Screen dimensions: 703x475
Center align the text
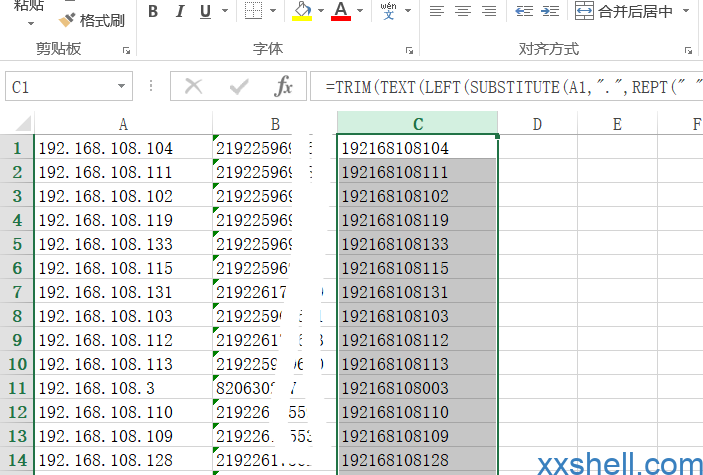pos(463,12)
